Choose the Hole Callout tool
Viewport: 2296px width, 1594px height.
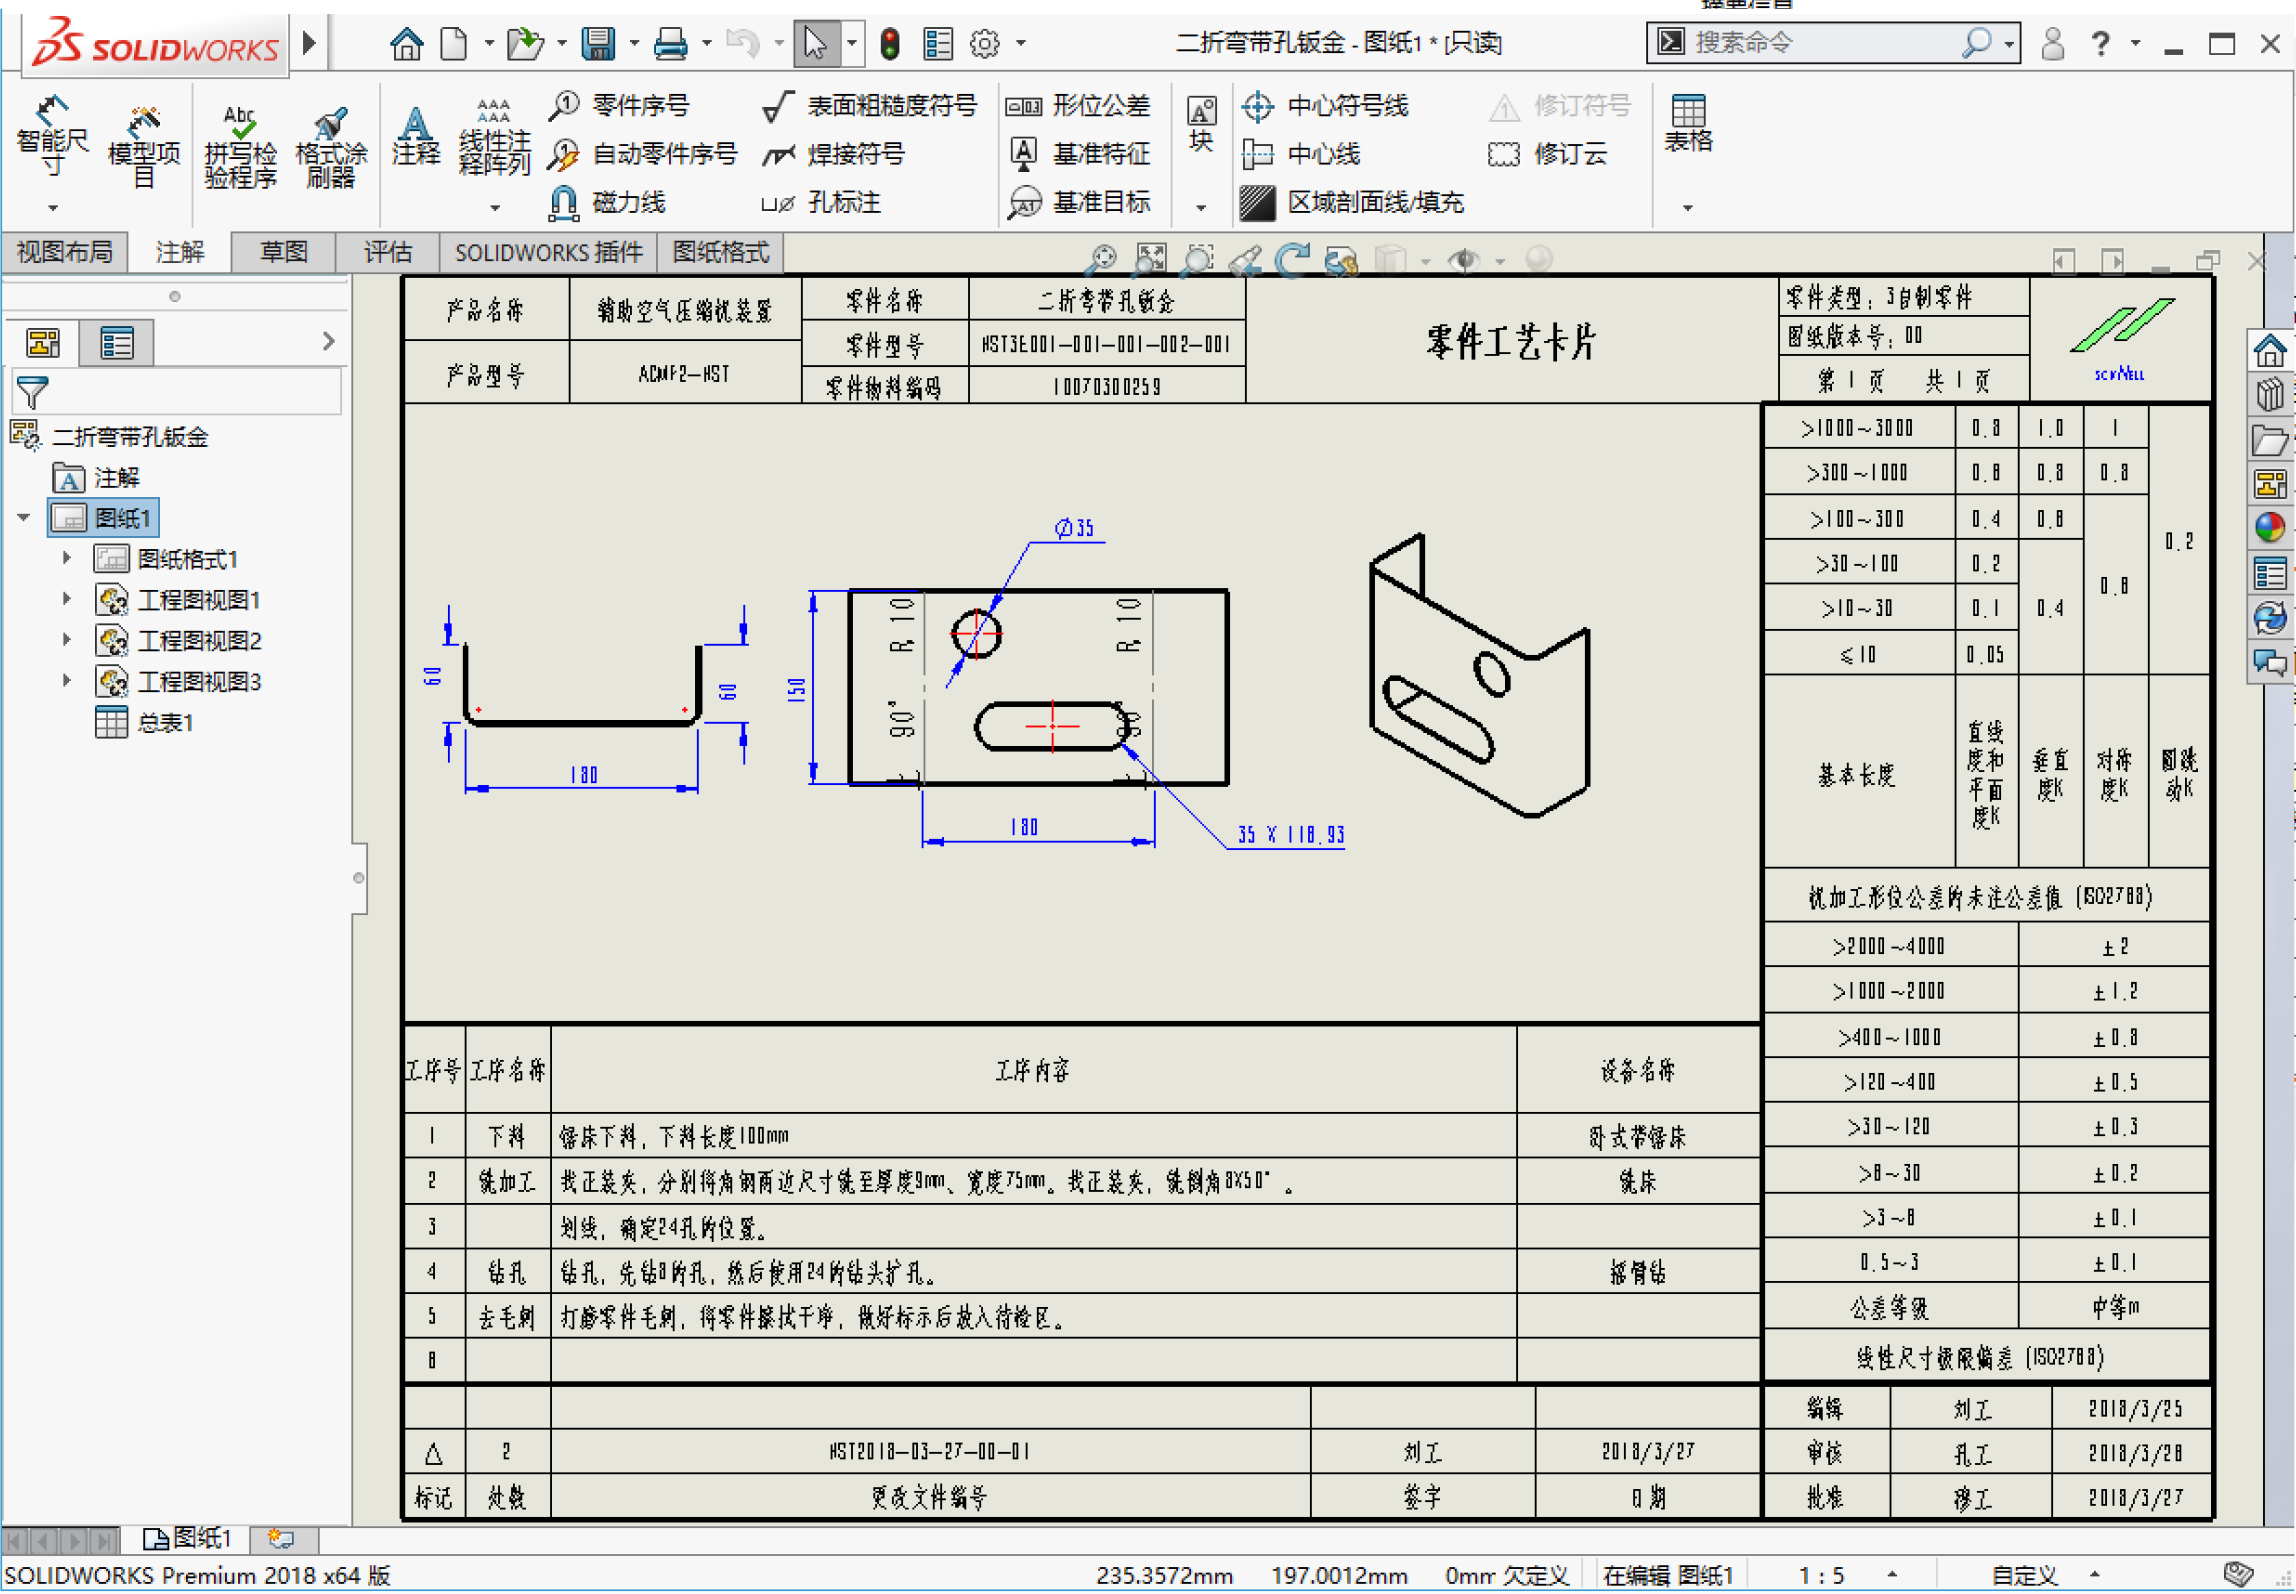click(821, 203)
